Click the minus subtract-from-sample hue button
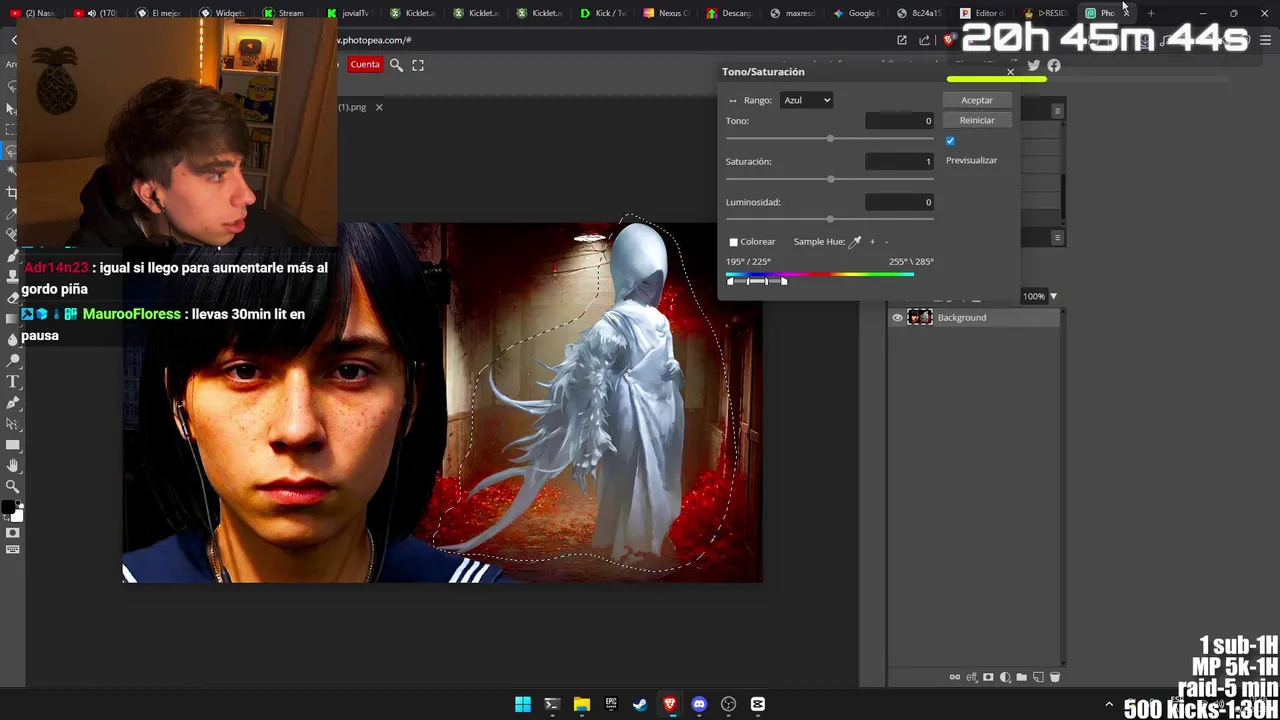Screen dimensions: 1280x720 pyautogui.click(x=886, y=242)
